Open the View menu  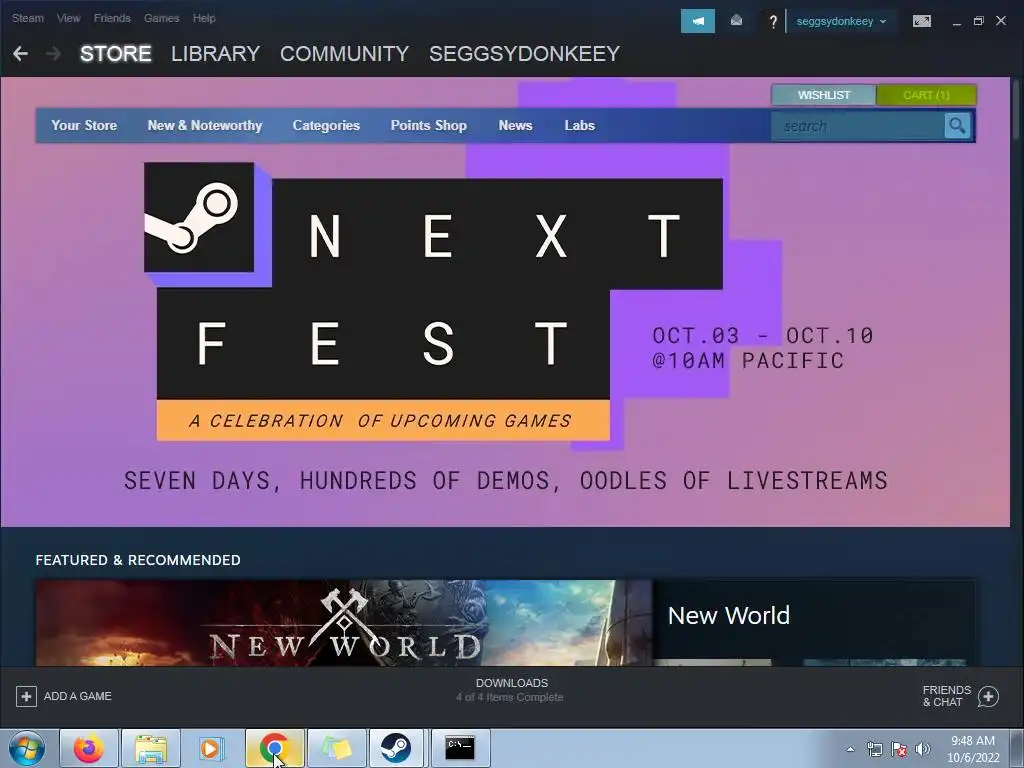[69, 18]
